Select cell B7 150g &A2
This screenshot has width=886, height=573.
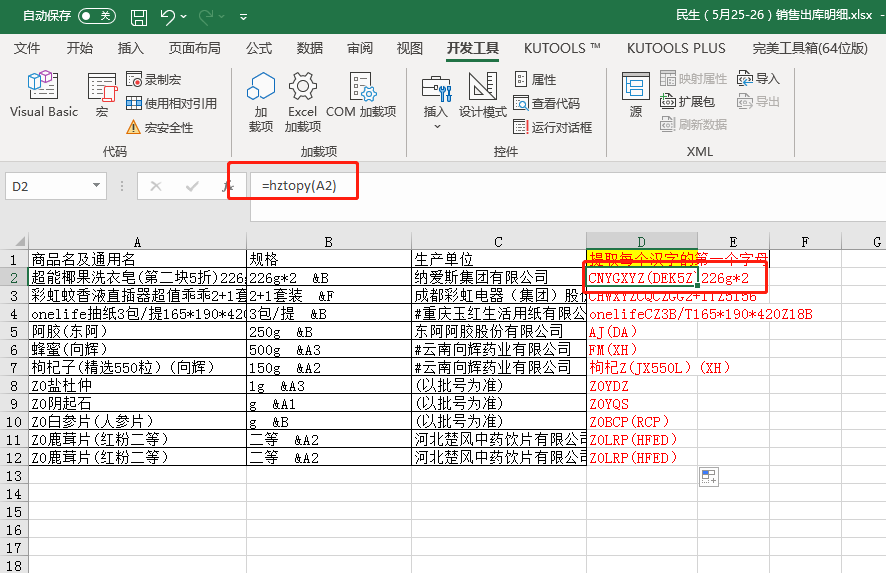click(329, 368)
